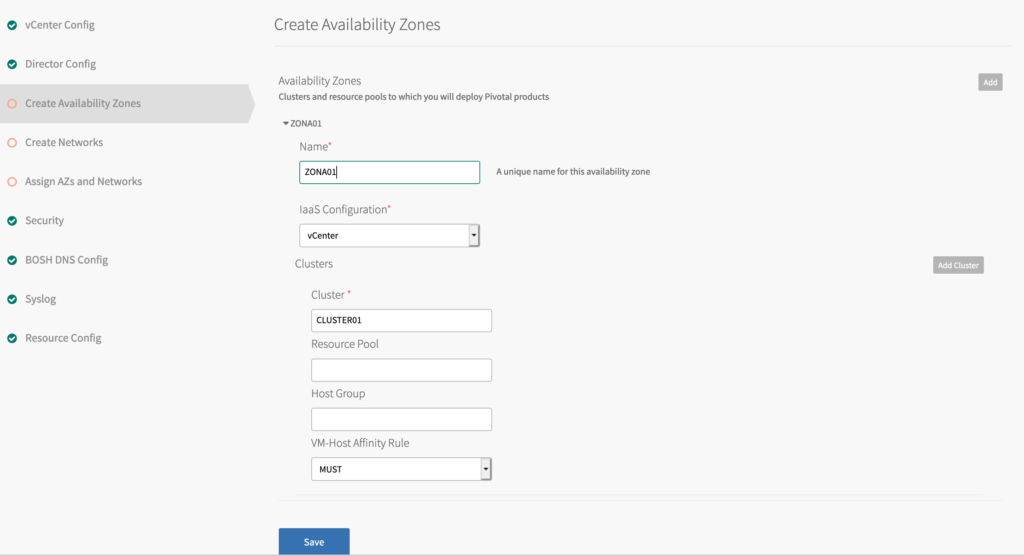Open Assign AZs and Networks
This screenshot has width=1024, height=556.
(x=83, y=182)
